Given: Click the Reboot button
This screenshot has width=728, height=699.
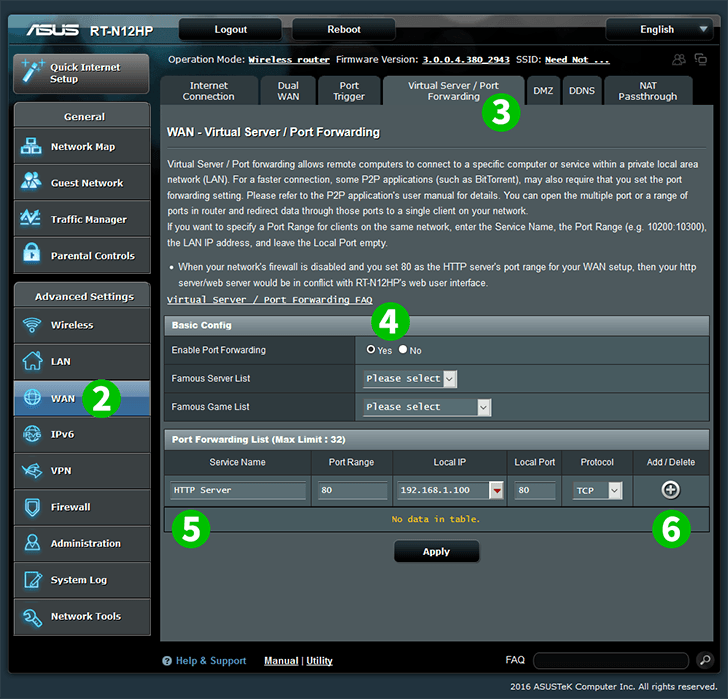Looking at the screenshot, I should tap(344, 29).
